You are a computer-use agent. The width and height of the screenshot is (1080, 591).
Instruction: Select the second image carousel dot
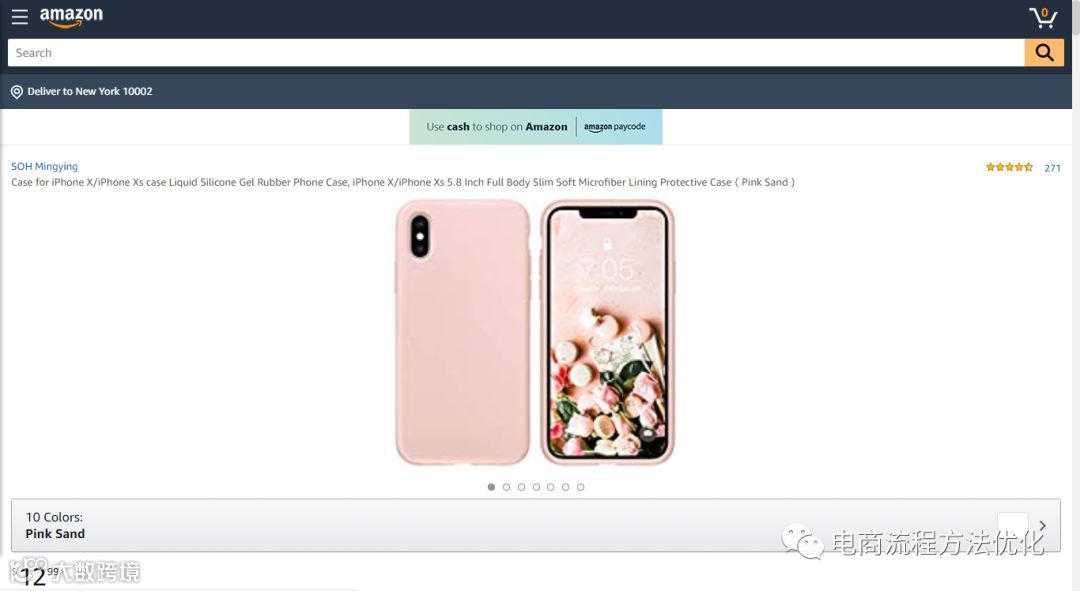pyautogui.click(x=506, y=487)
